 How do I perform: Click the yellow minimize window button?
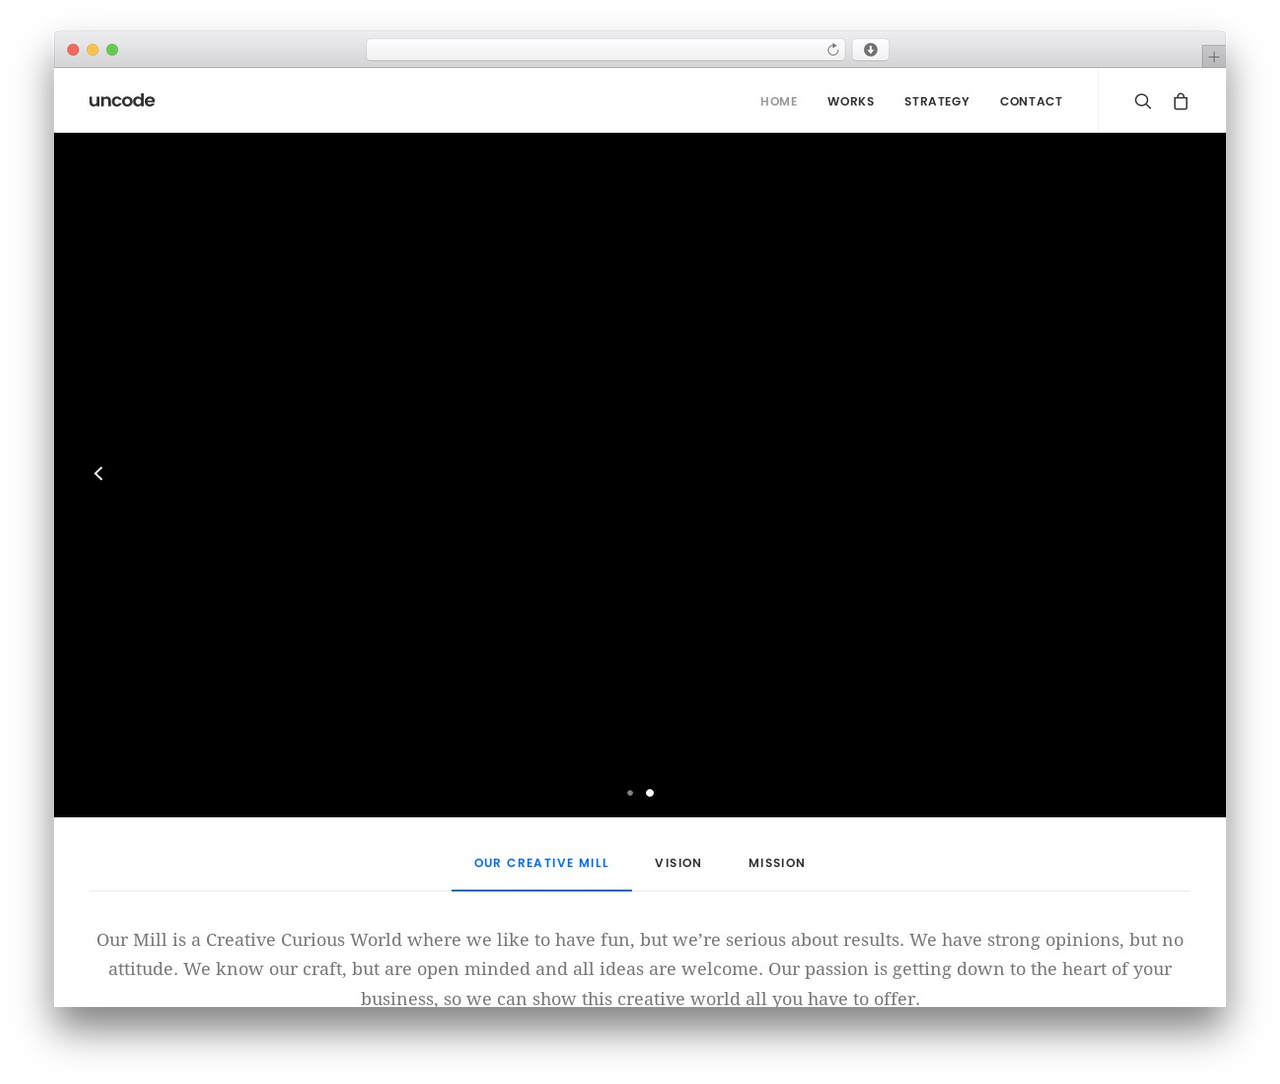[93, 50]
